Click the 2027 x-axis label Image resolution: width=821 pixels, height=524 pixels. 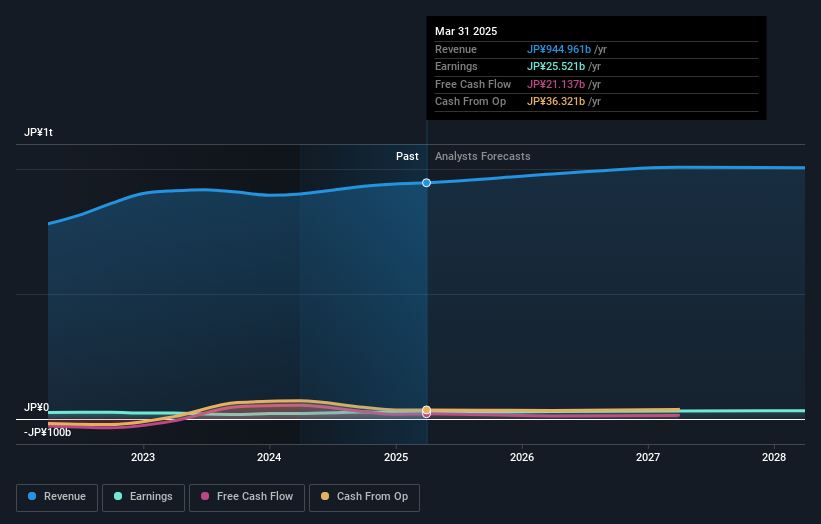point(648,458)
